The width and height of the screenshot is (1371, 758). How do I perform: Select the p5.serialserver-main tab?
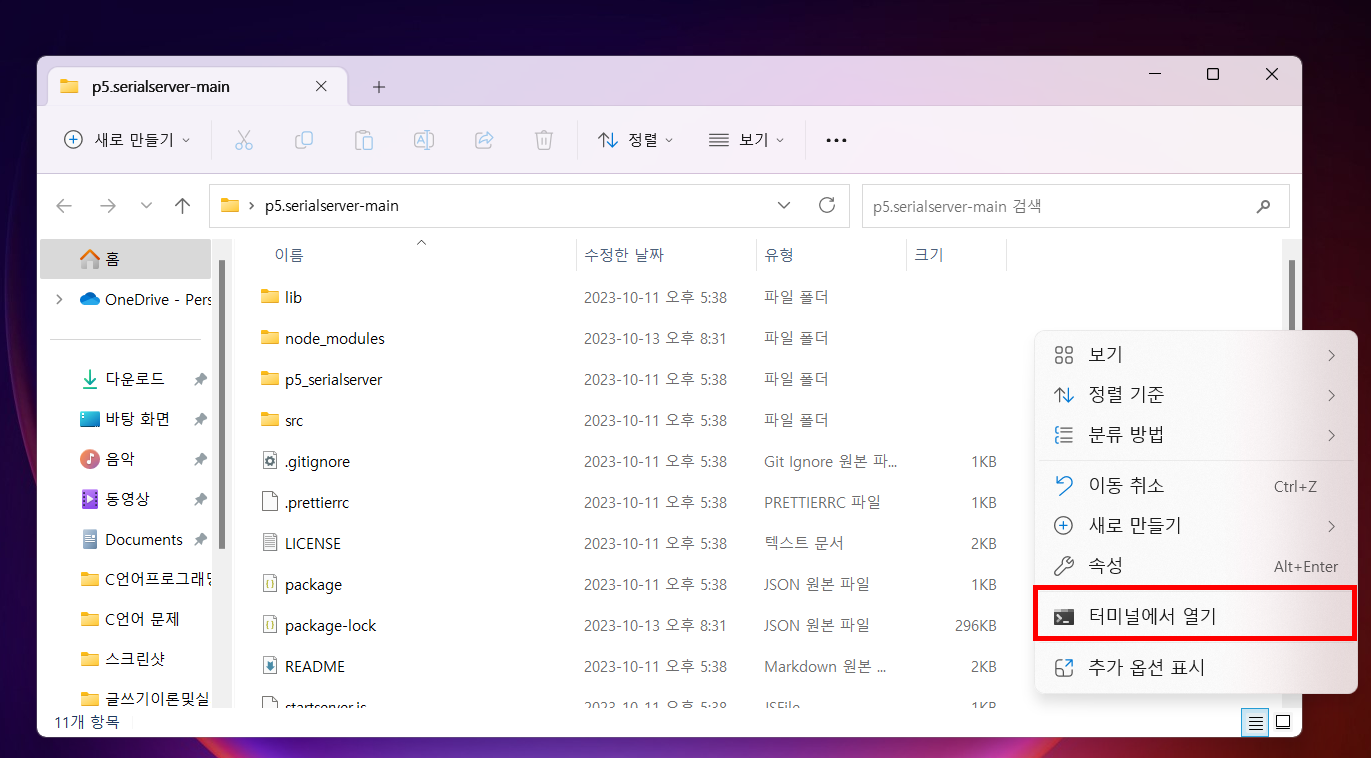point(197,87)
